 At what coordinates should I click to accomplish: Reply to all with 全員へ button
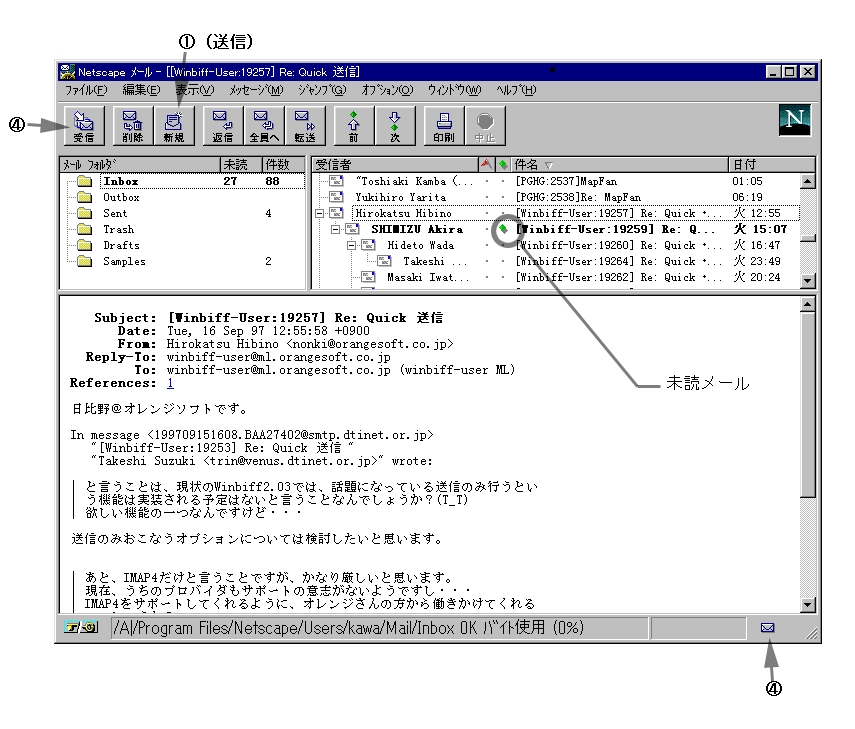click(264, 126)
